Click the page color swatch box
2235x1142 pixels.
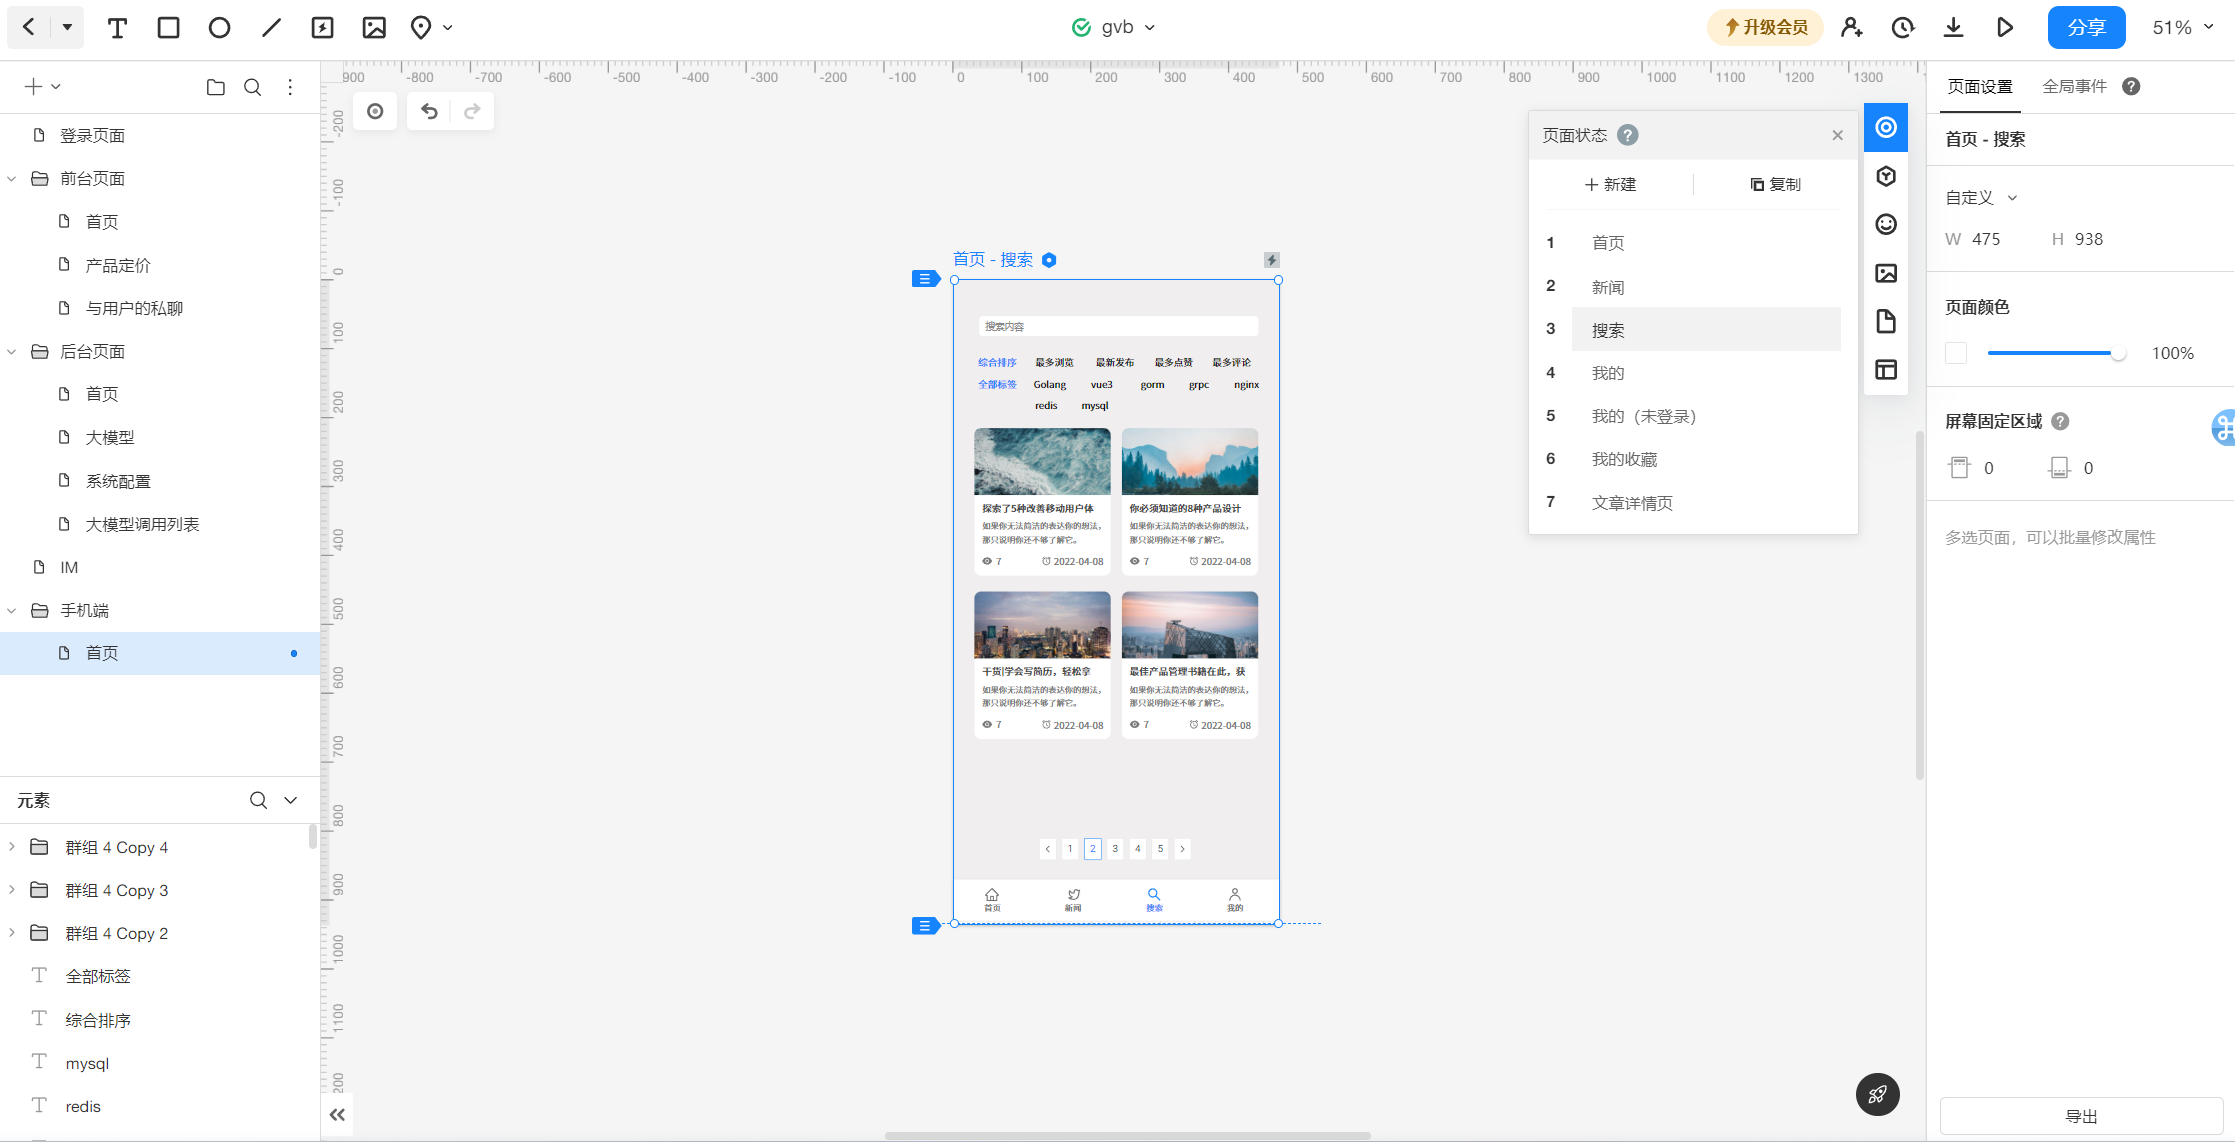point(1956,353)
